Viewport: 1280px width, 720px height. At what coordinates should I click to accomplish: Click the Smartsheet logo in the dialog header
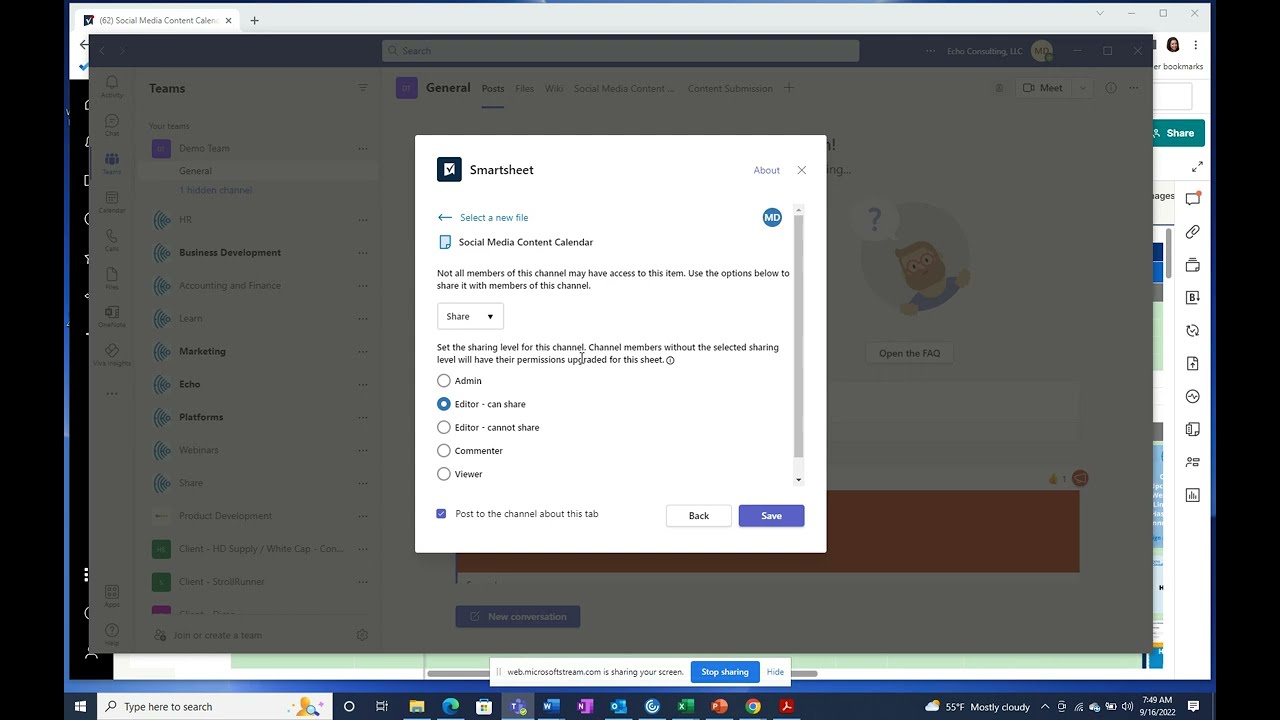[449, 169]
